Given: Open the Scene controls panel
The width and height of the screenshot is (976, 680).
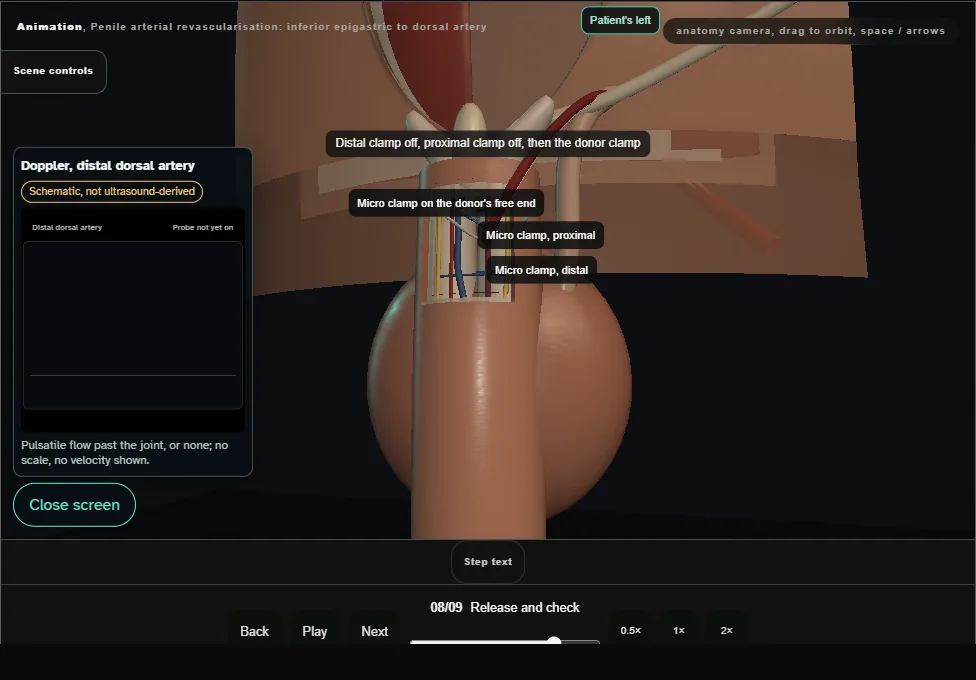Looking at the screenshot, I should pyautogui.click(x=54, y=71).
